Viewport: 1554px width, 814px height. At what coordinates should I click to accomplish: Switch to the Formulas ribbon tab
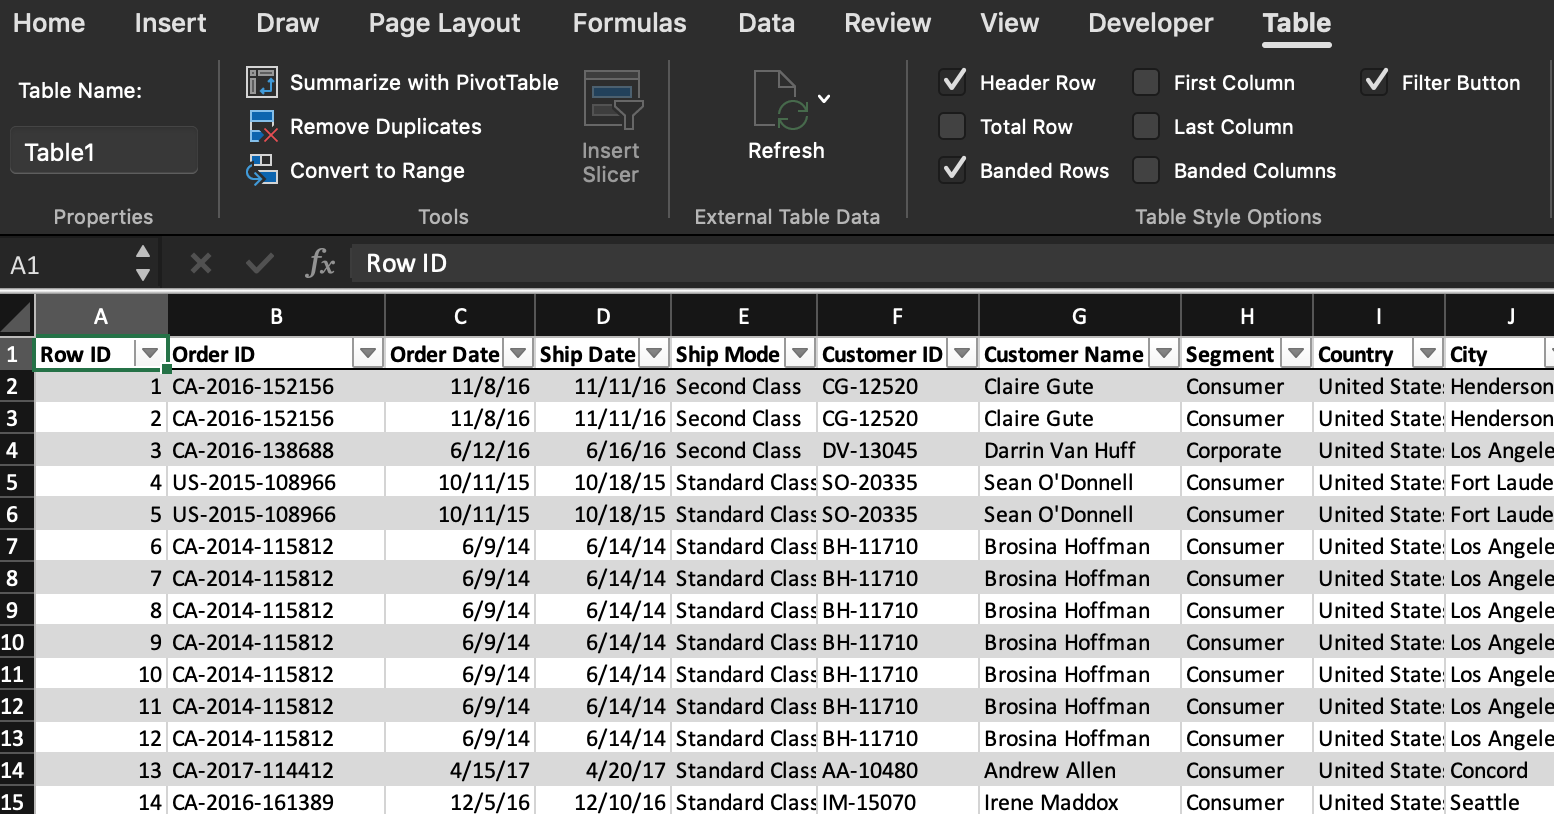point(629,23)
